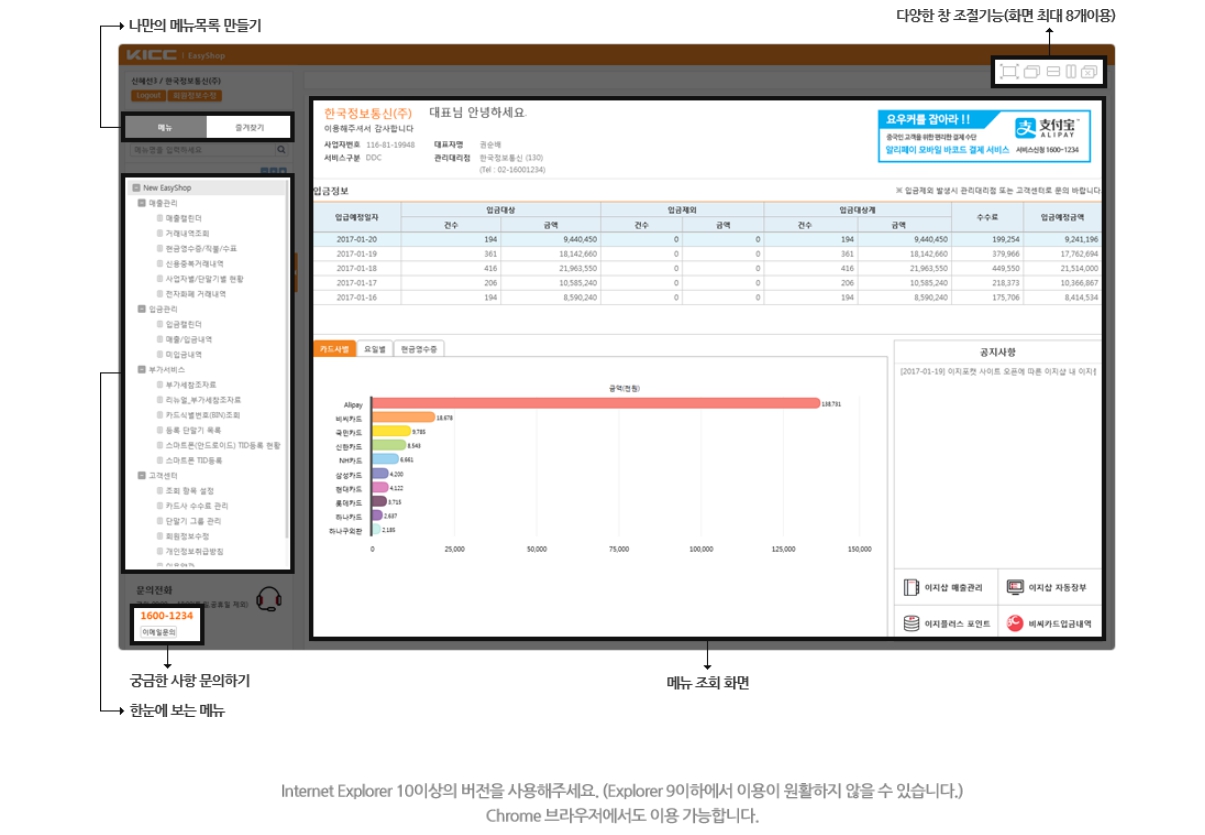Screen dimensions: 1205x835
Task: Click the full-screen window layout icon
Action: (x=1009, y=71)
